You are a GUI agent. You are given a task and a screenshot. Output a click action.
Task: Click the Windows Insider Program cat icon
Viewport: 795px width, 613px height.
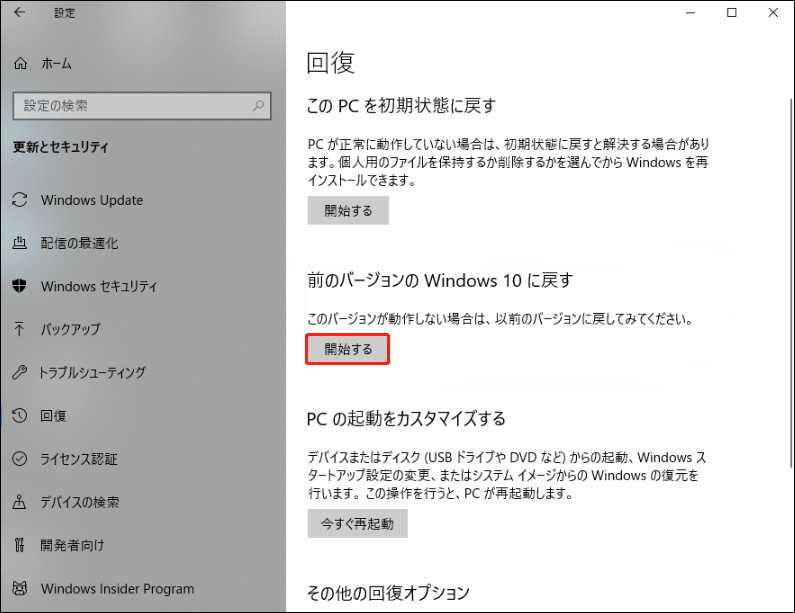pos(19,588)
